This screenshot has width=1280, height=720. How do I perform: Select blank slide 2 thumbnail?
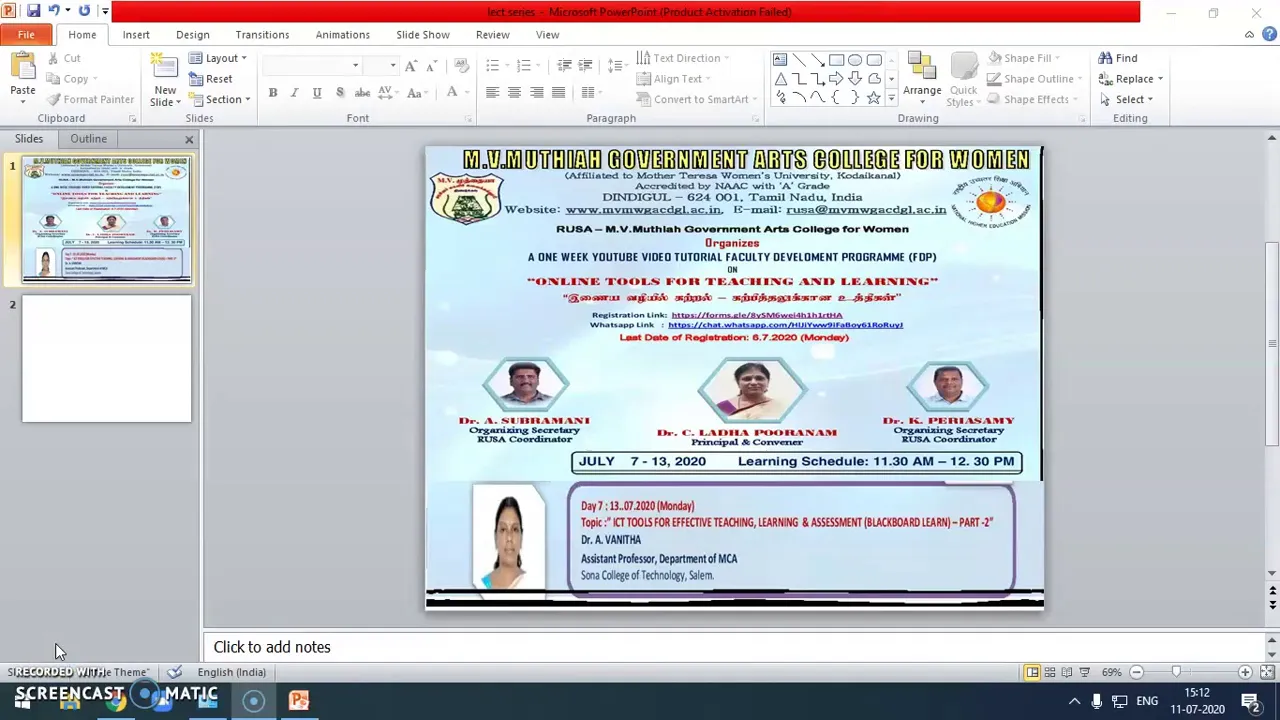[106, 358]
